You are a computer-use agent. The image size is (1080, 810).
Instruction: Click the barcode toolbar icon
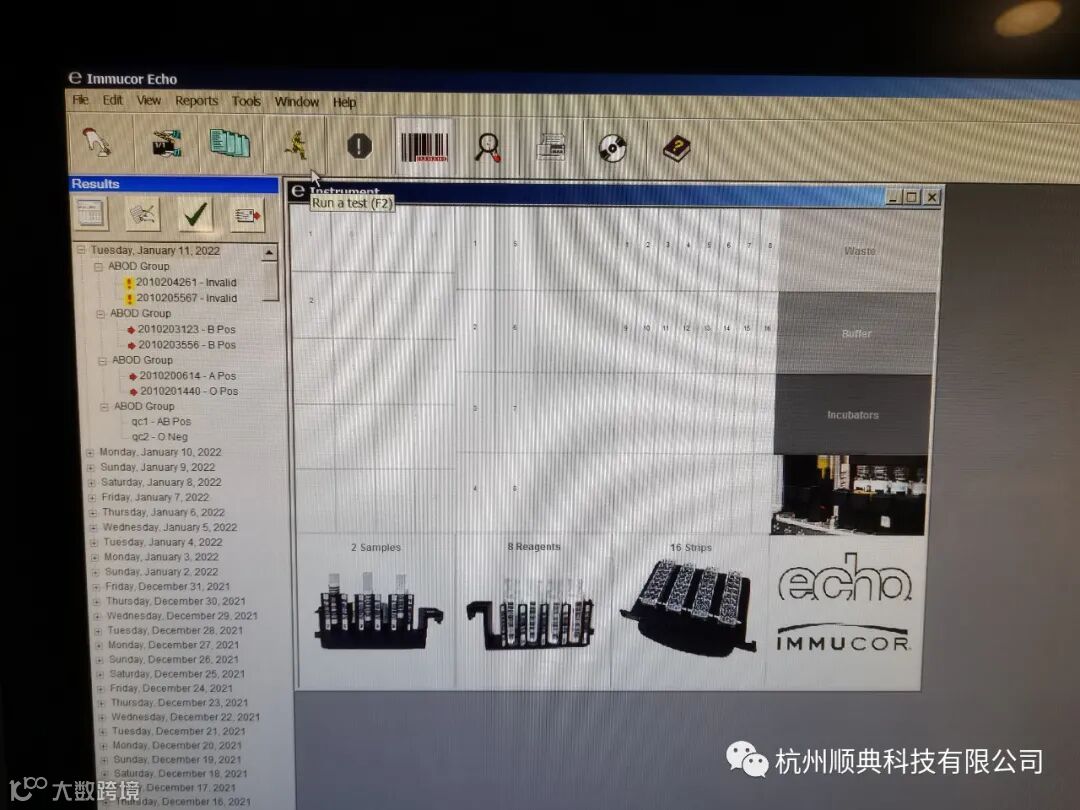click(x=424, y=146)
